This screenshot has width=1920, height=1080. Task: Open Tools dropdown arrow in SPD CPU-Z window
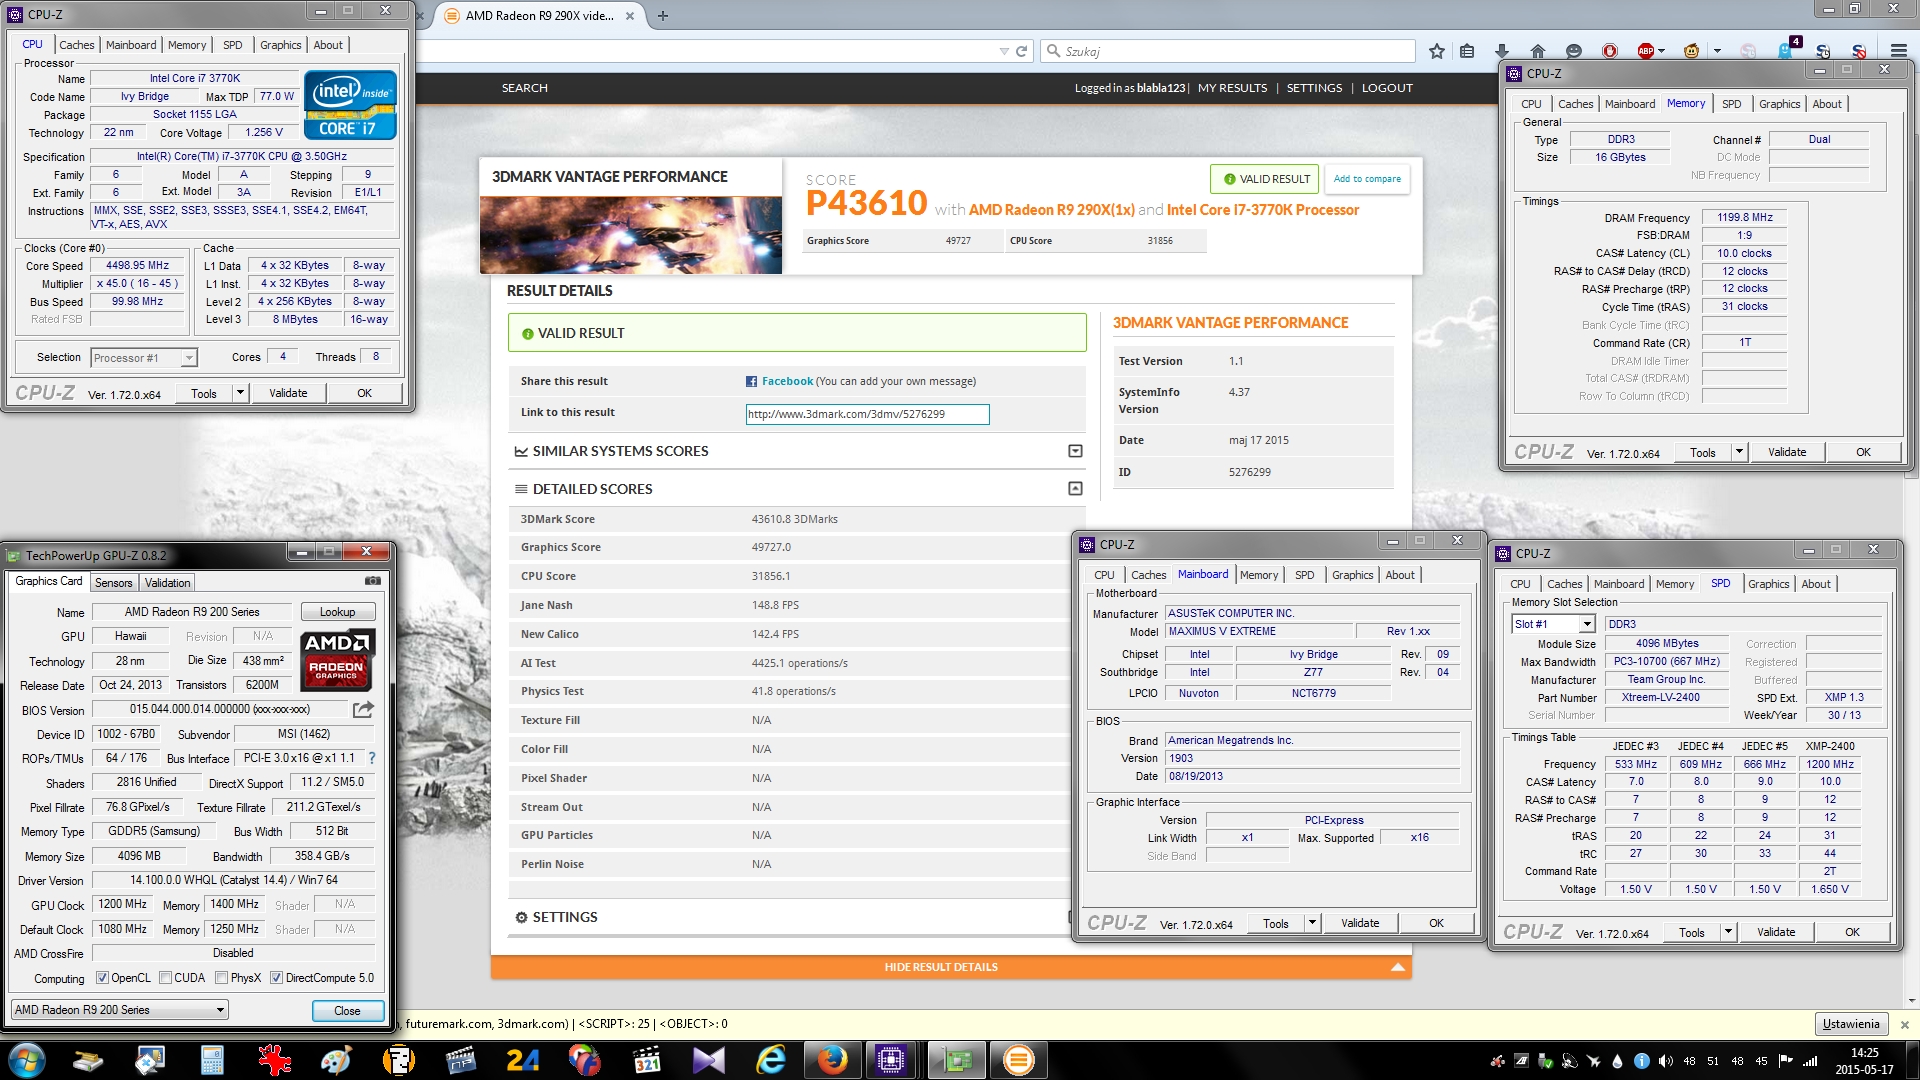tap(1728, 932)
